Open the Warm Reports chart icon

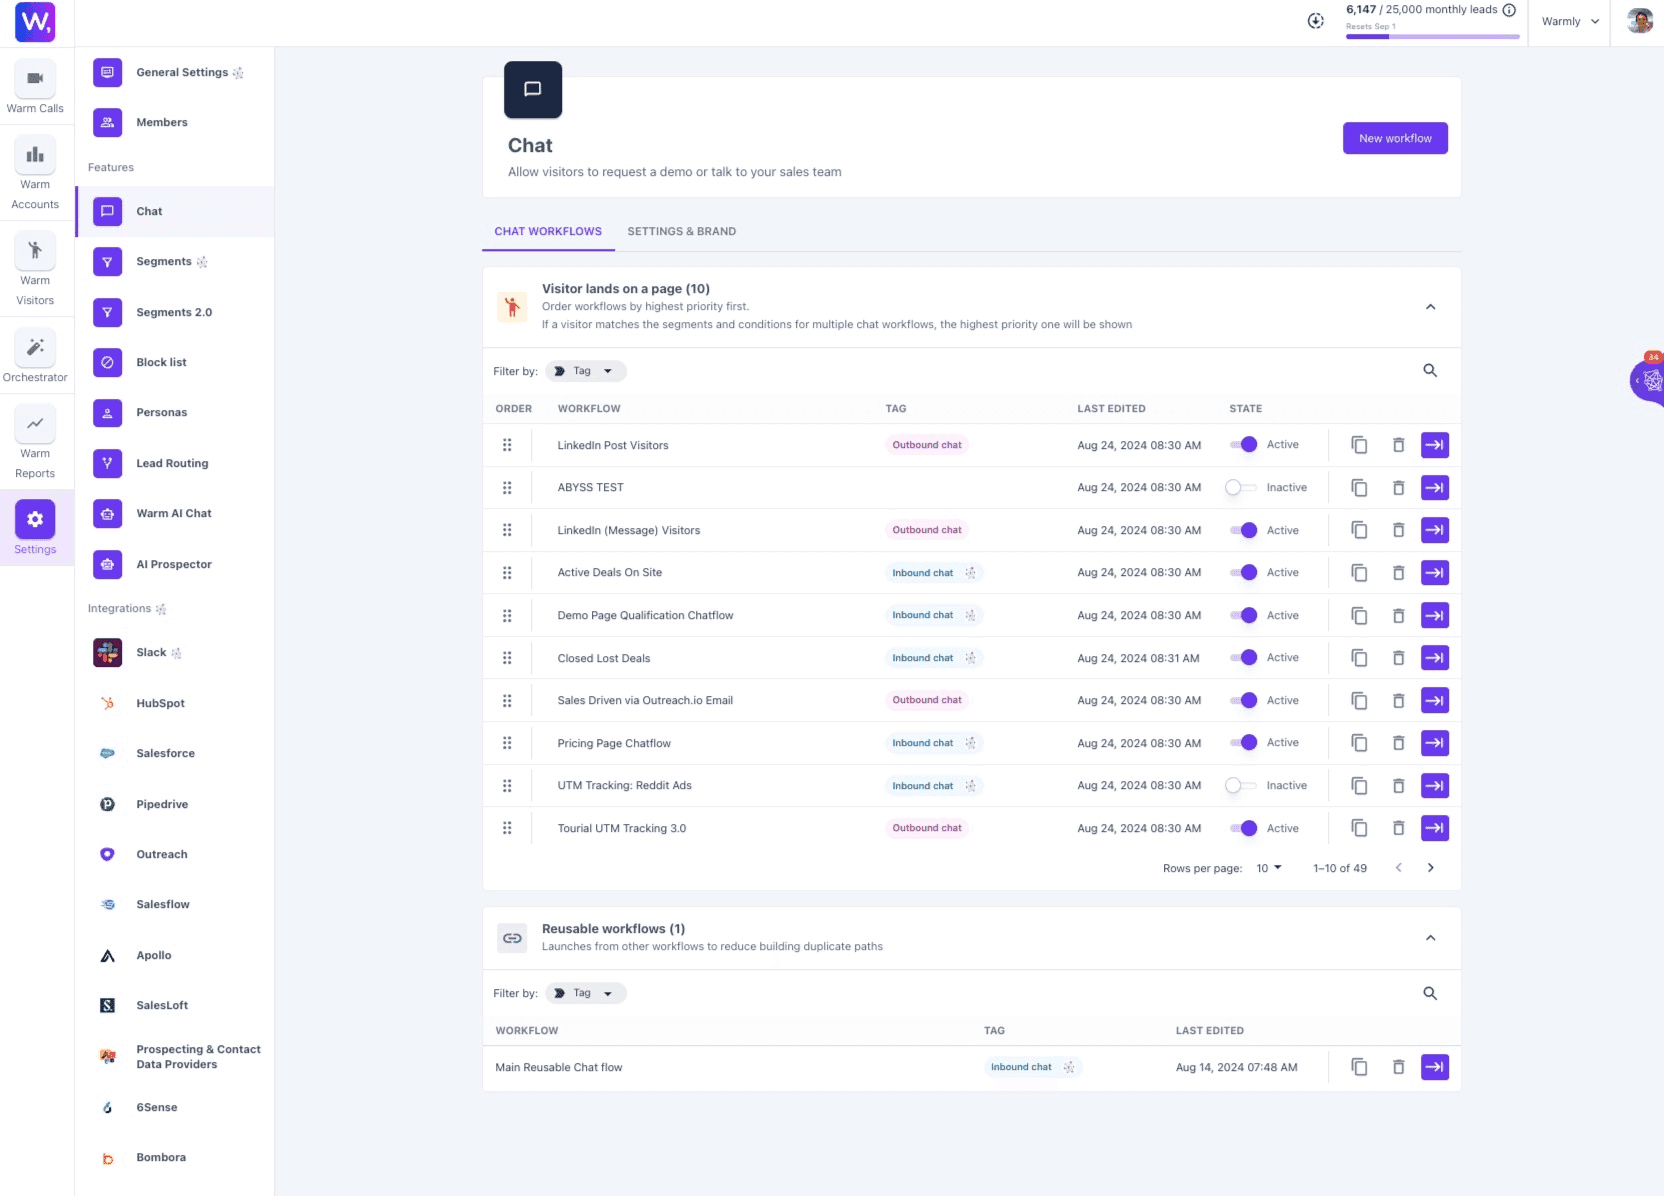pyautogui.click(x=35, y=424)
